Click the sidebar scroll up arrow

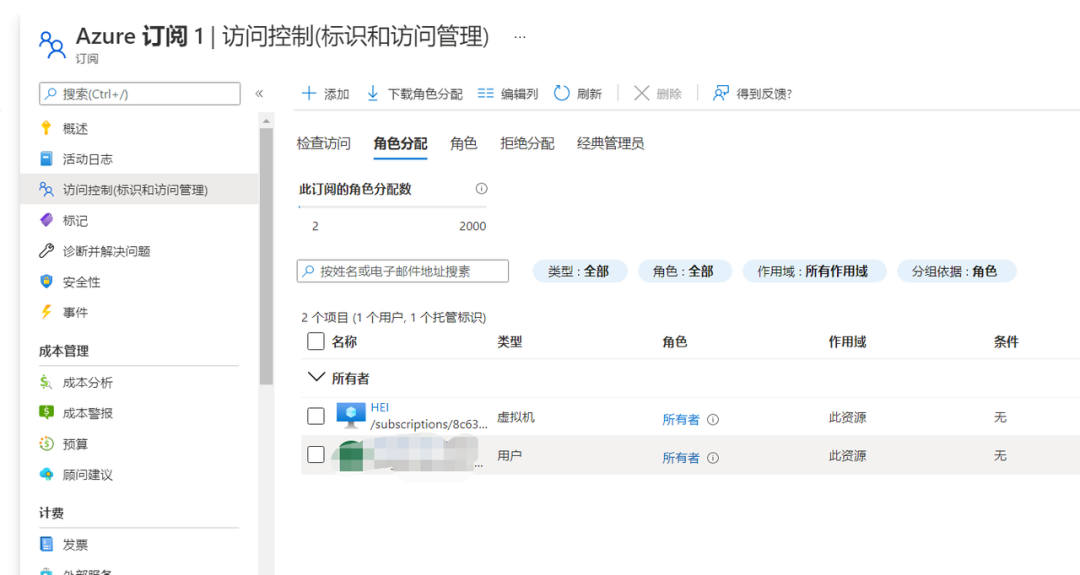click(x=267, y=121)
